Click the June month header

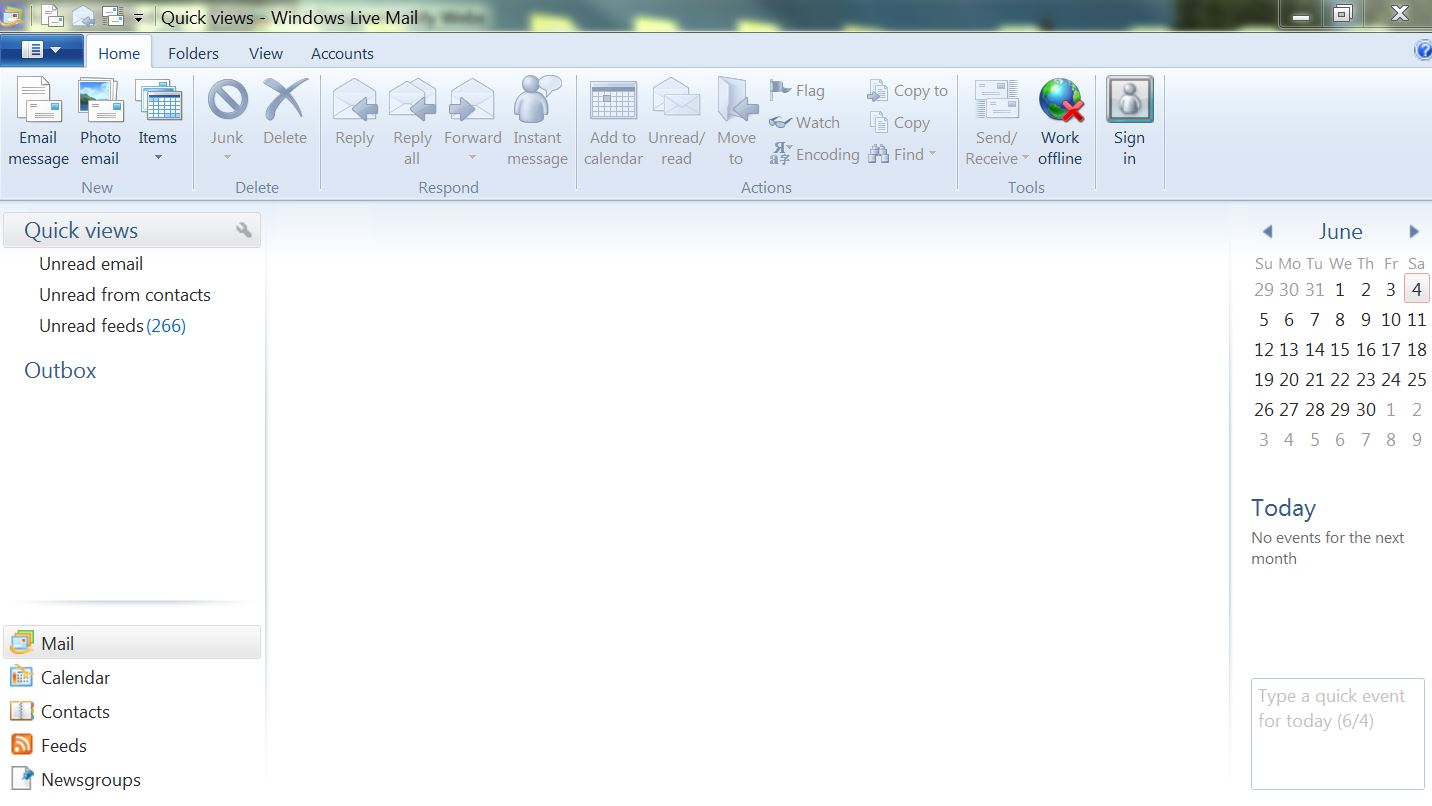point(1340,232)
